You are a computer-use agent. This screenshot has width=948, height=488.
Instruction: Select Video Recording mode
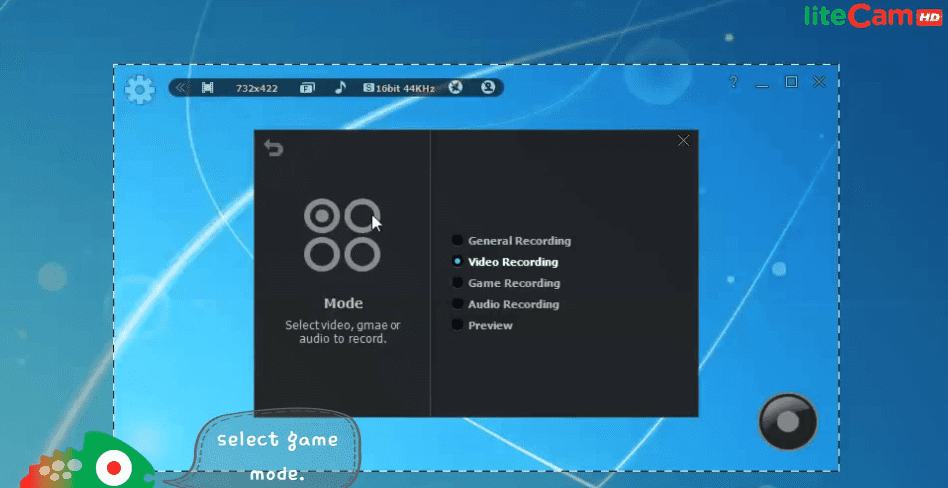505,262
